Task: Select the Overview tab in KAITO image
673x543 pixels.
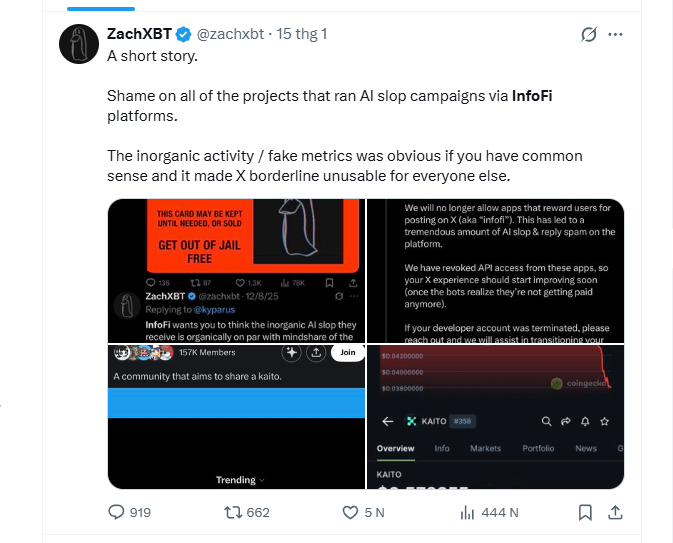Action: point(395,448)
